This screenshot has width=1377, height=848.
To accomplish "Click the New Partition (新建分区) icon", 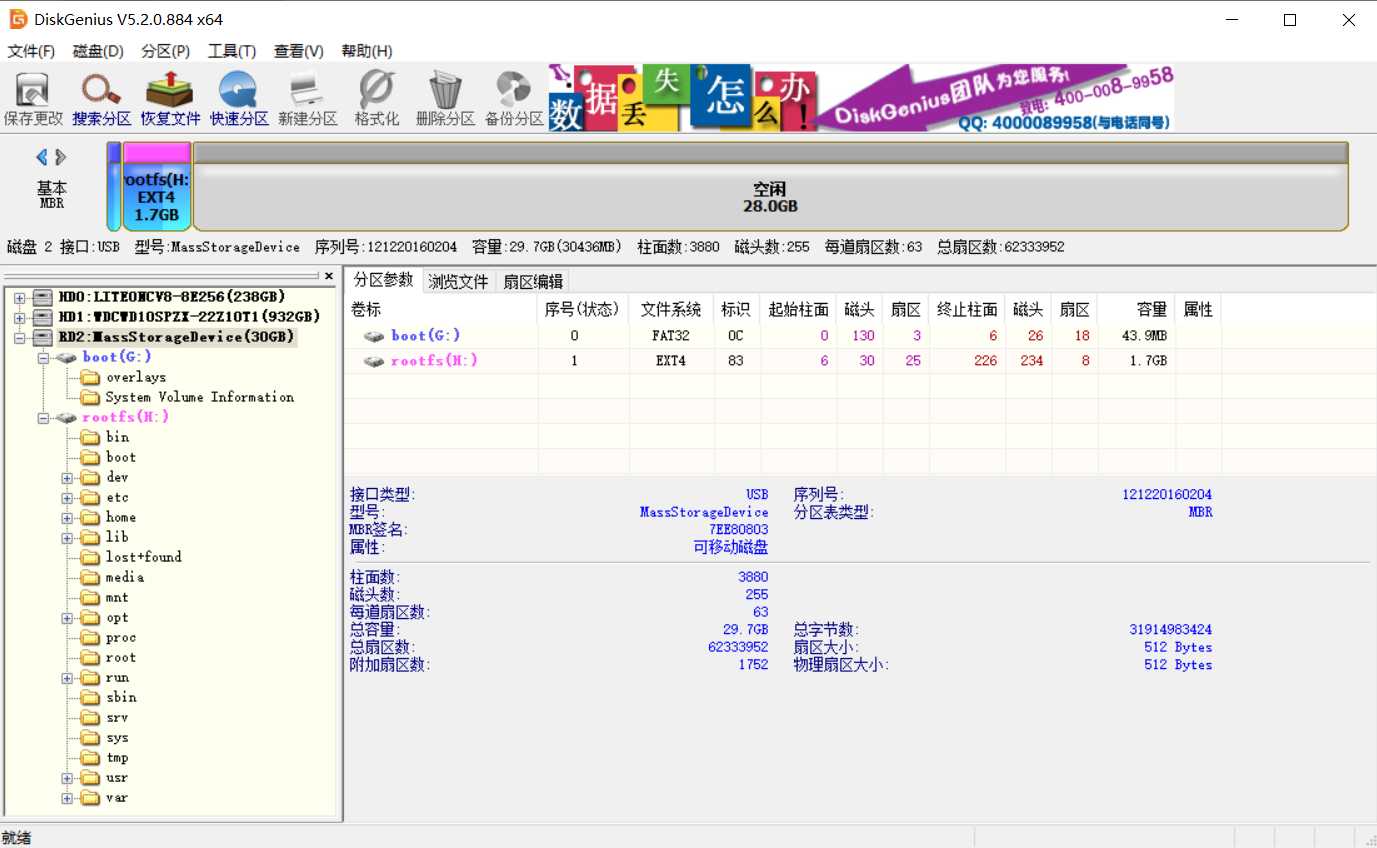I will pos(307,99).
